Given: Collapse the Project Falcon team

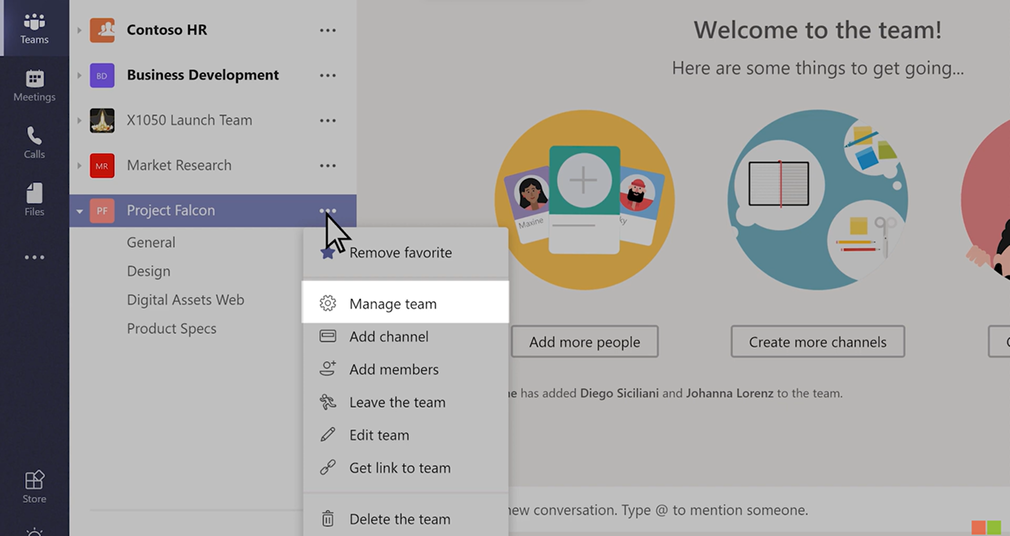Looking at the screenshot, I should (79, 211).
